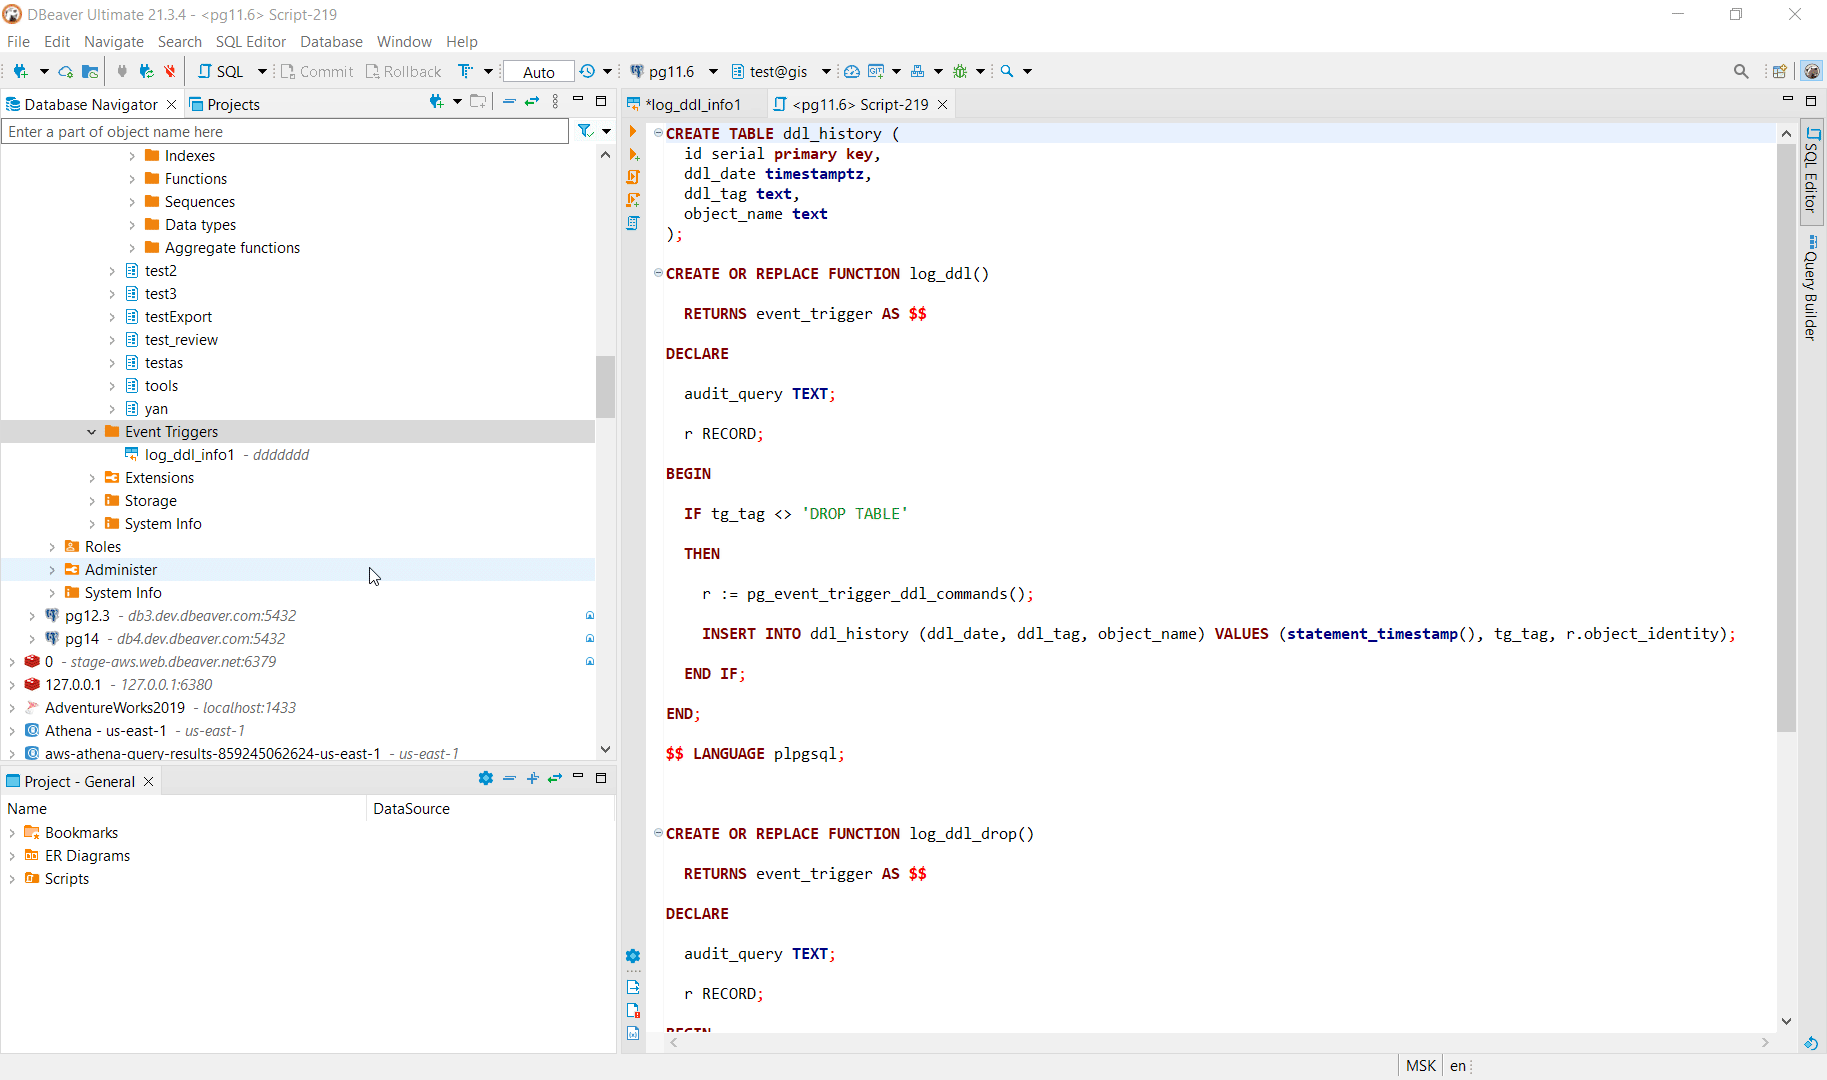Image resolution: width=1827 pixels, height=1080 pixels.
Task: Click the Commit button
Action: pyautogui.click(x=317, y=71)
